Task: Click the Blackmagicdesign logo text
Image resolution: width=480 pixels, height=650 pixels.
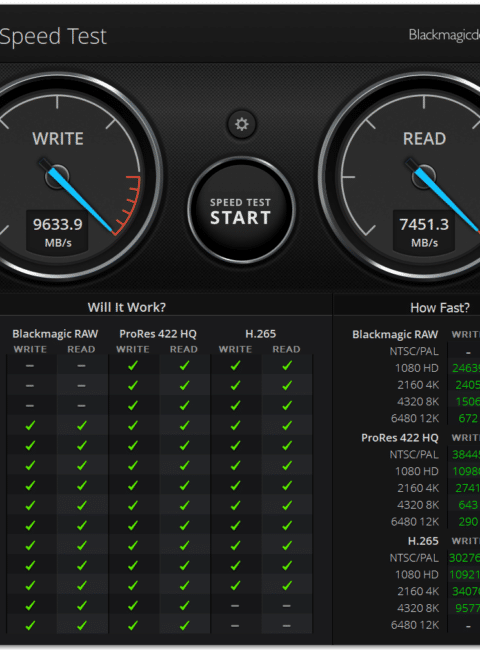Action: pyautogui.click(x=444, y=35)
